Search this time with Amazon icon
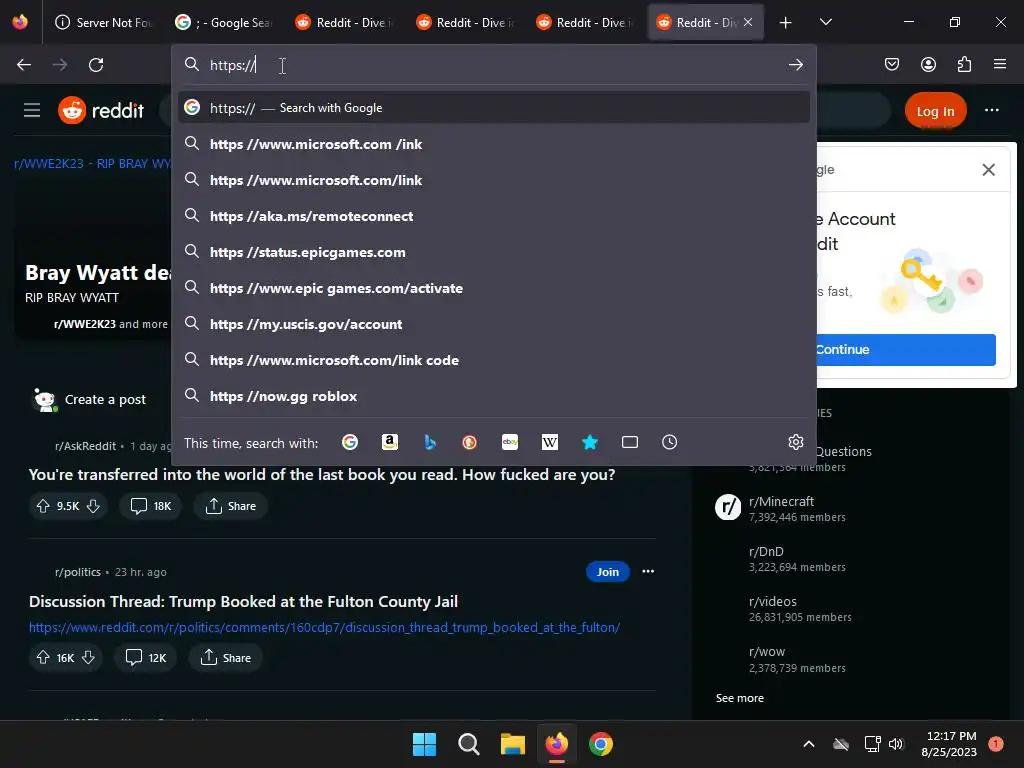Image resolution: width=1024 pixels, height=768 pixels. point(390,442)
